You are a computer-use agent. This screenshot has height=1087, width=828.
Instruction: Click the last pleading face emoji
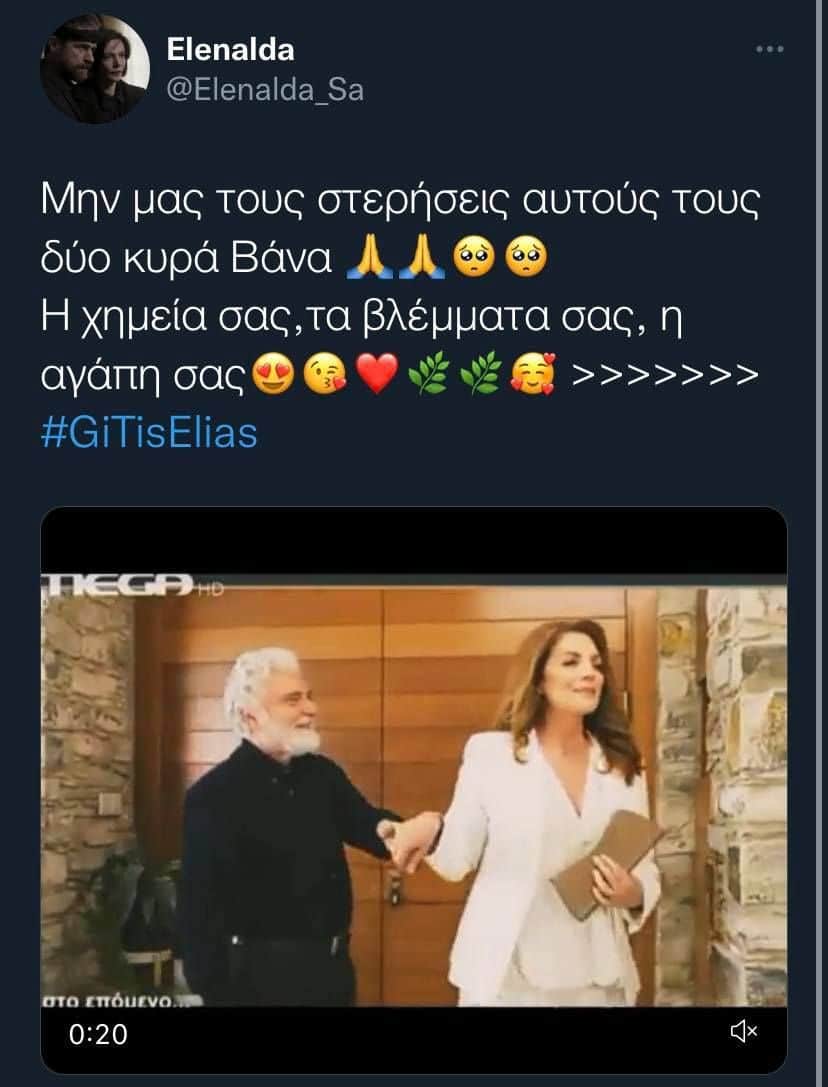(x=526, y=257)
